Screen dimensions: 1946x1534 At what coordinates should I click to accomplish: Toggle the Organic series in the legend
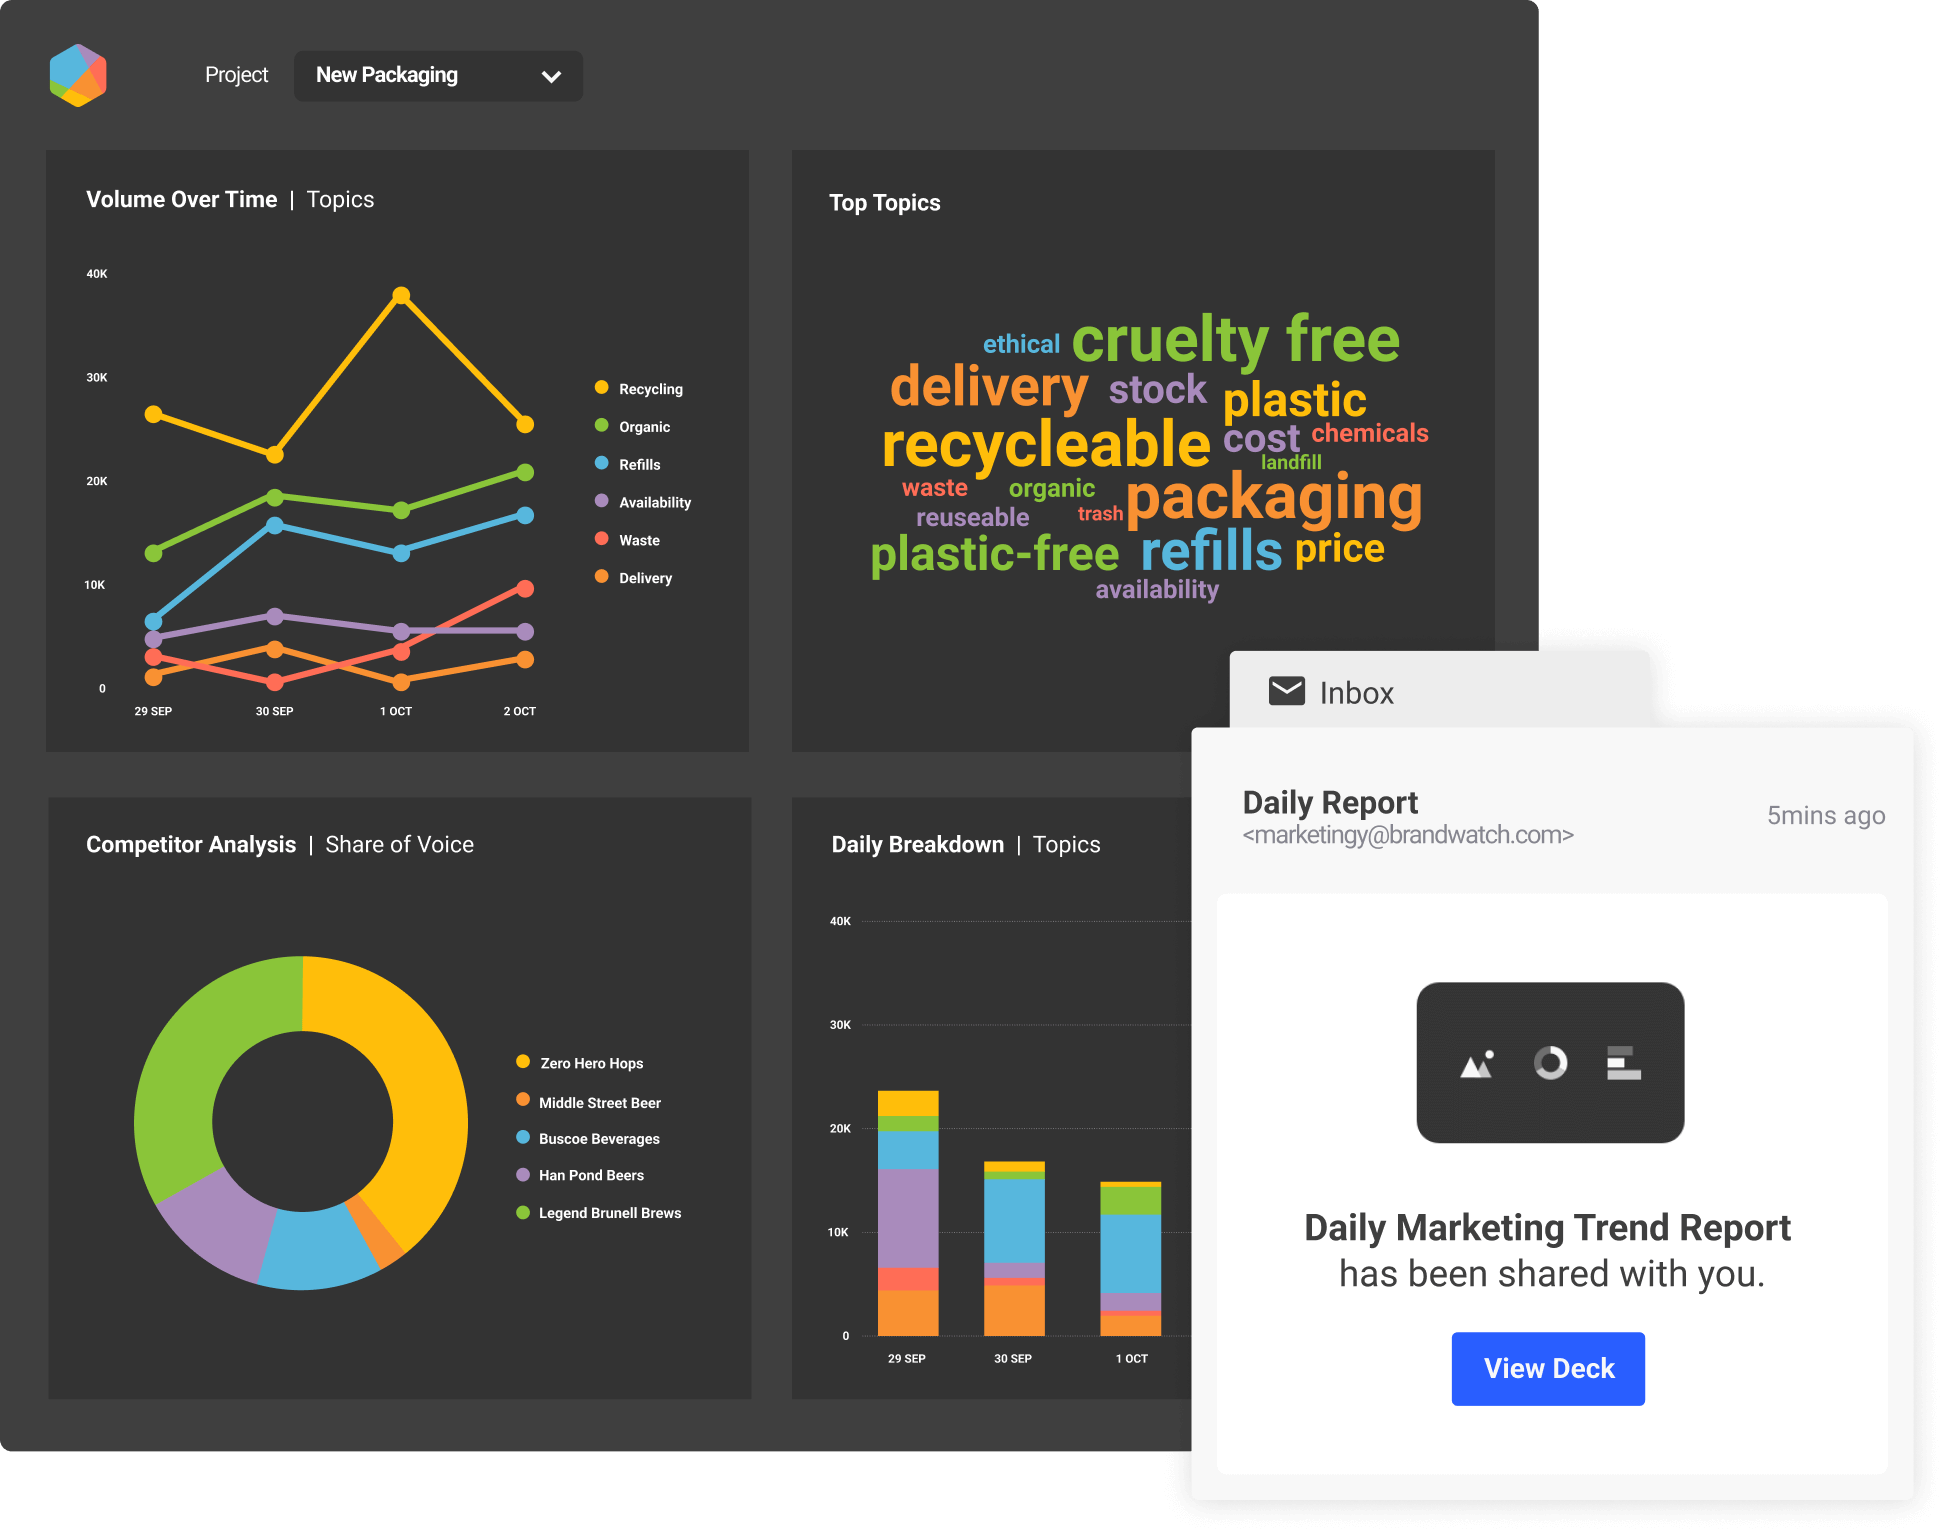tap(643, 427)
